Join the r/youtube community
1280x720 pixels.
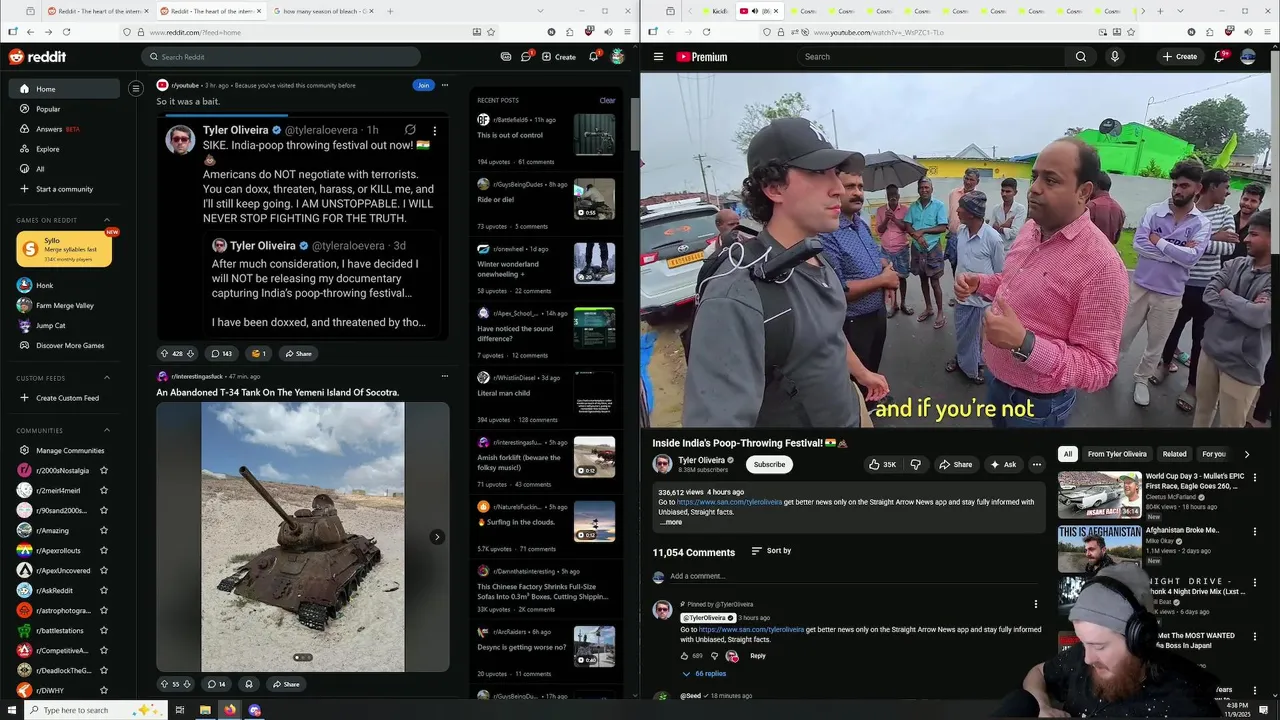point(423,85)
